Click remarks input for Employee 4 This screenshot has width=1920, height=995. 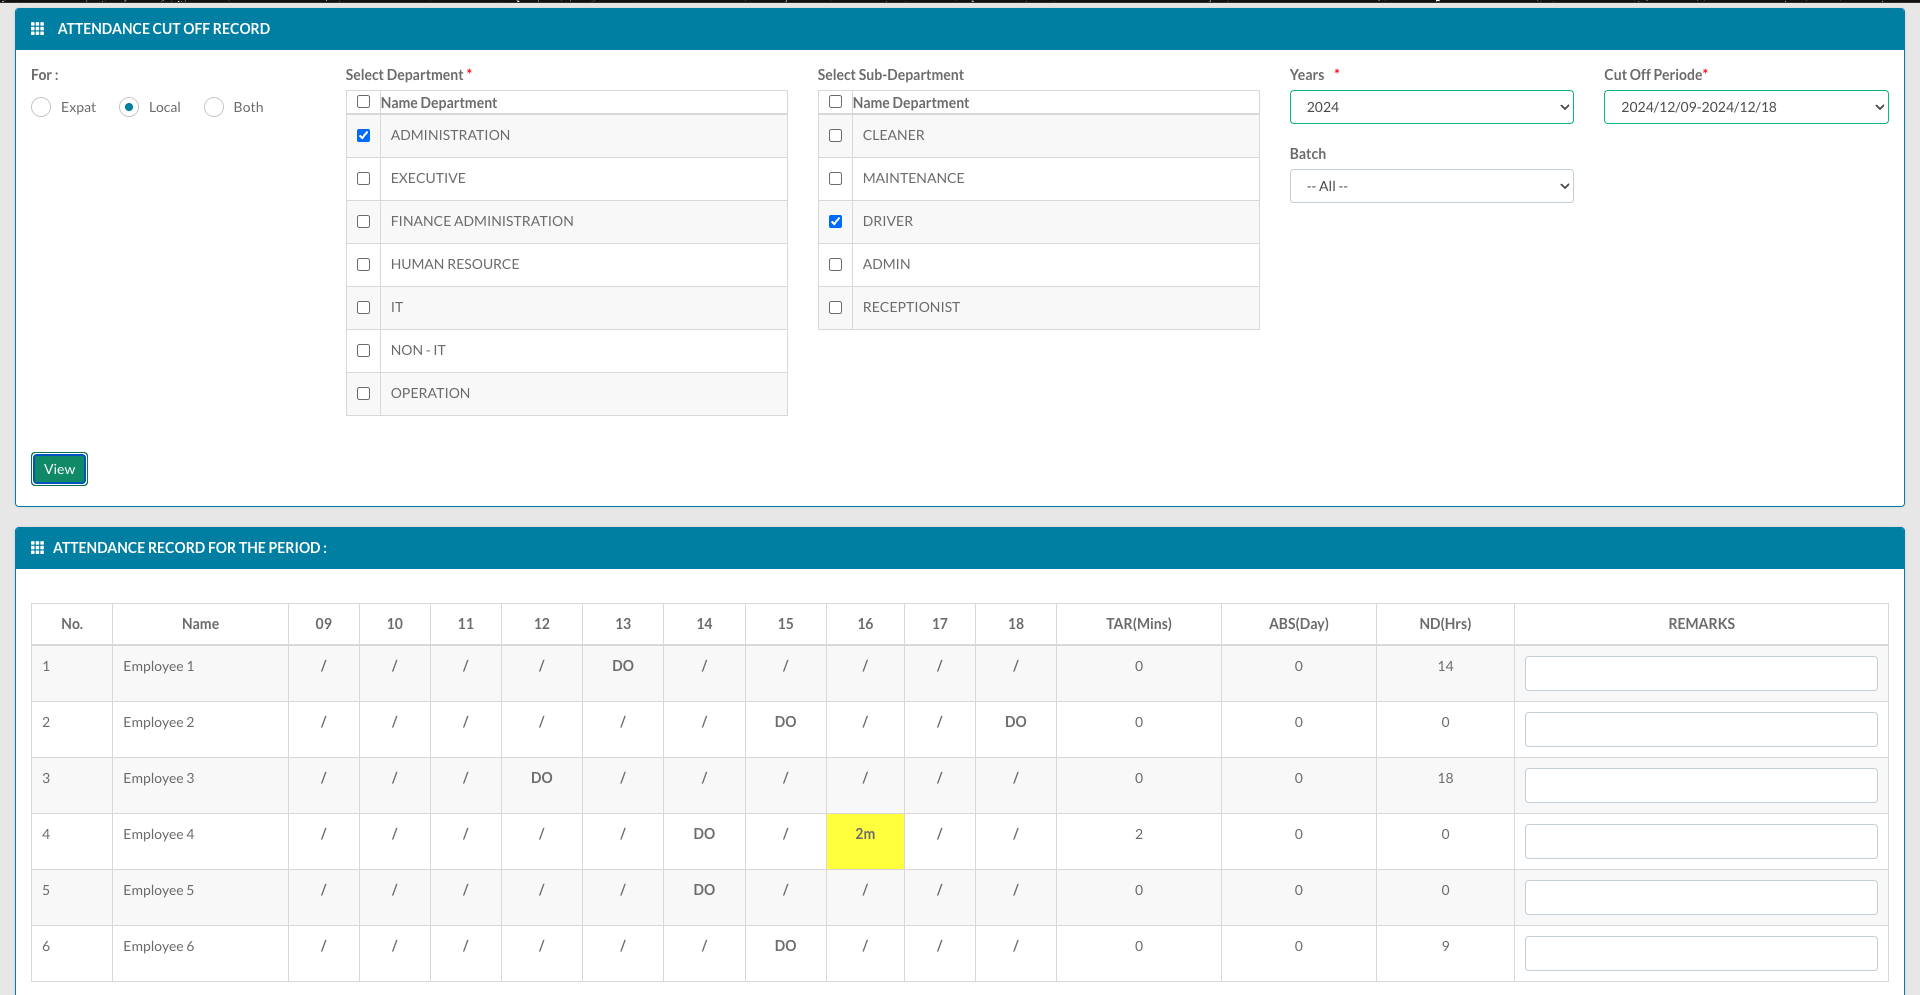[1701, 841]
